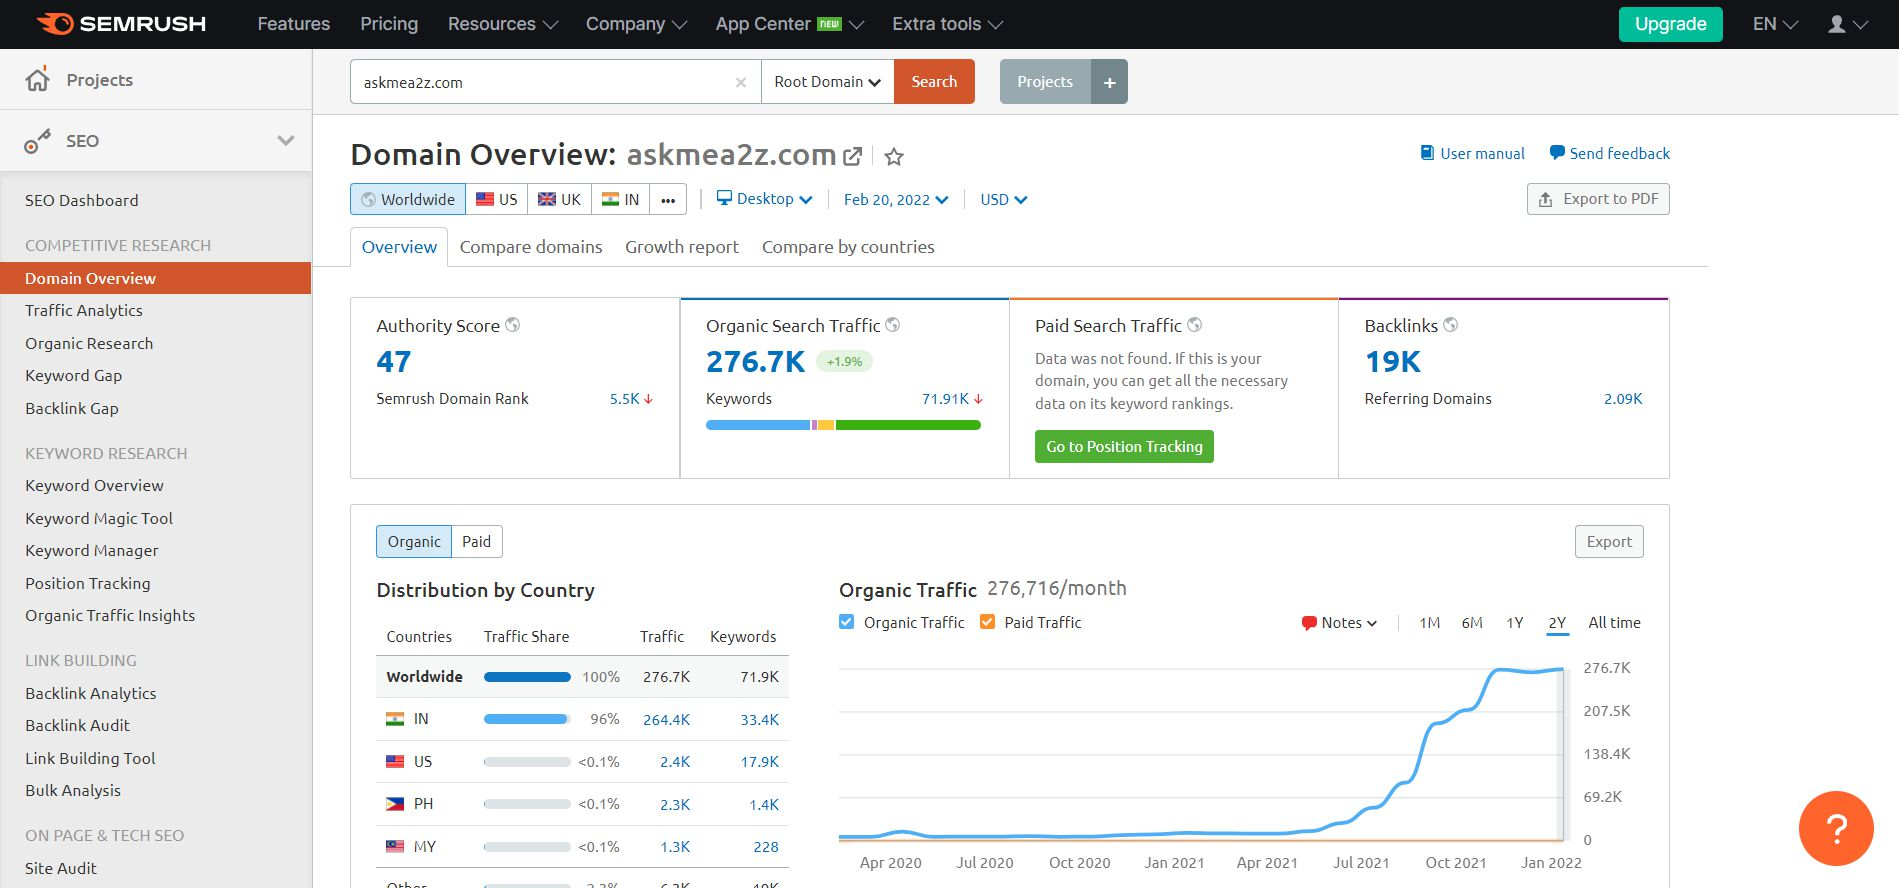Viewport: 1899px width, 888px height.
Task: Select the All time chart range
Action: click(x=1614, y=623)
